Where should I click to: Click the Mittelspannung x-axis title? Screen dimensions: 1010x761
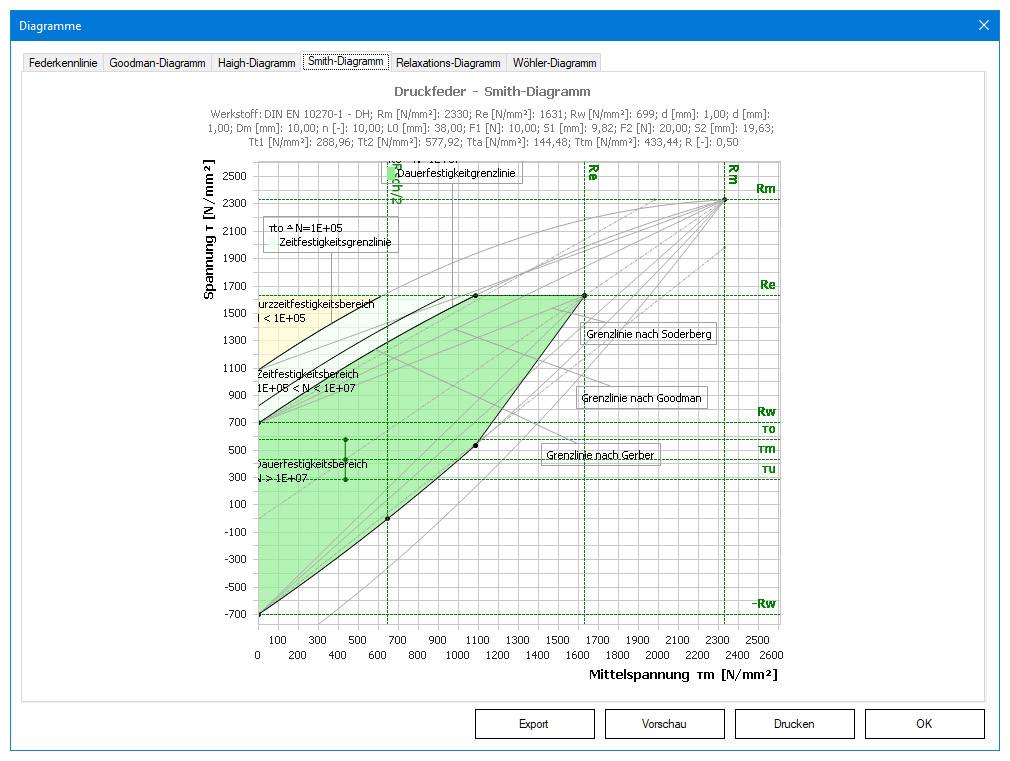(x=682, y=675)
